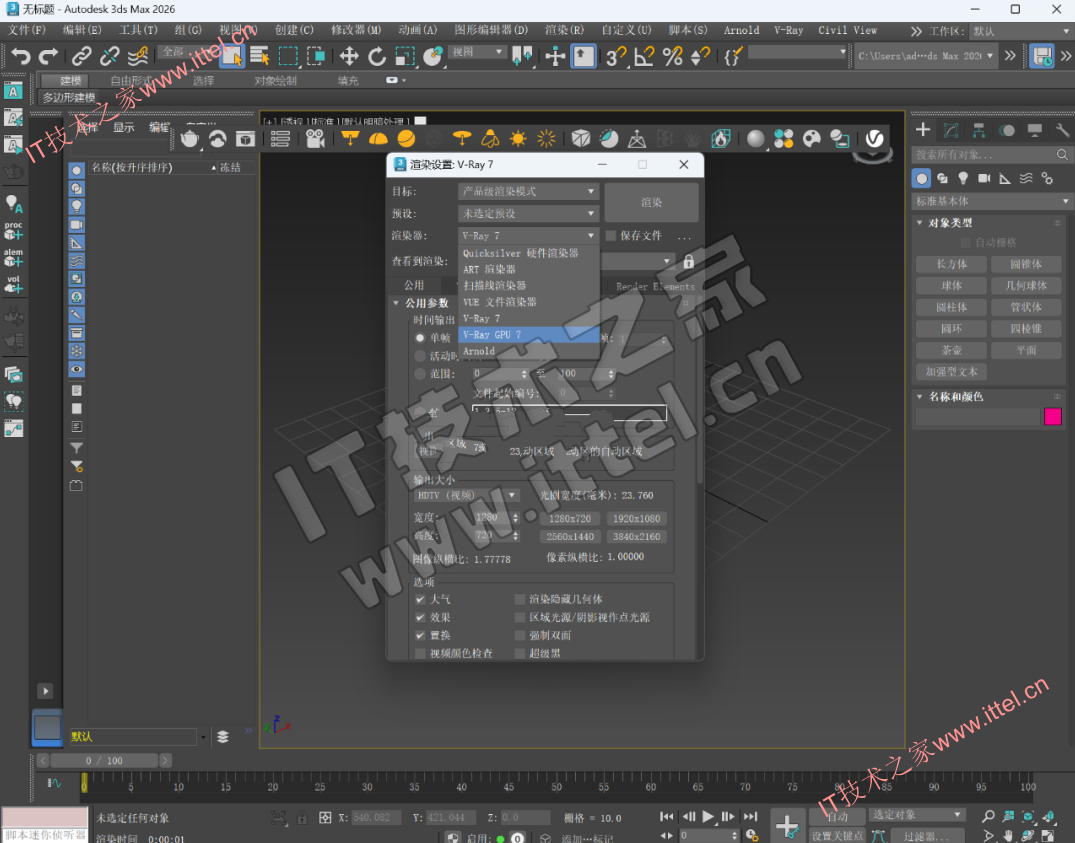Set output size with 1920x1080 button

pyautogui.click(x=636, y=519)
